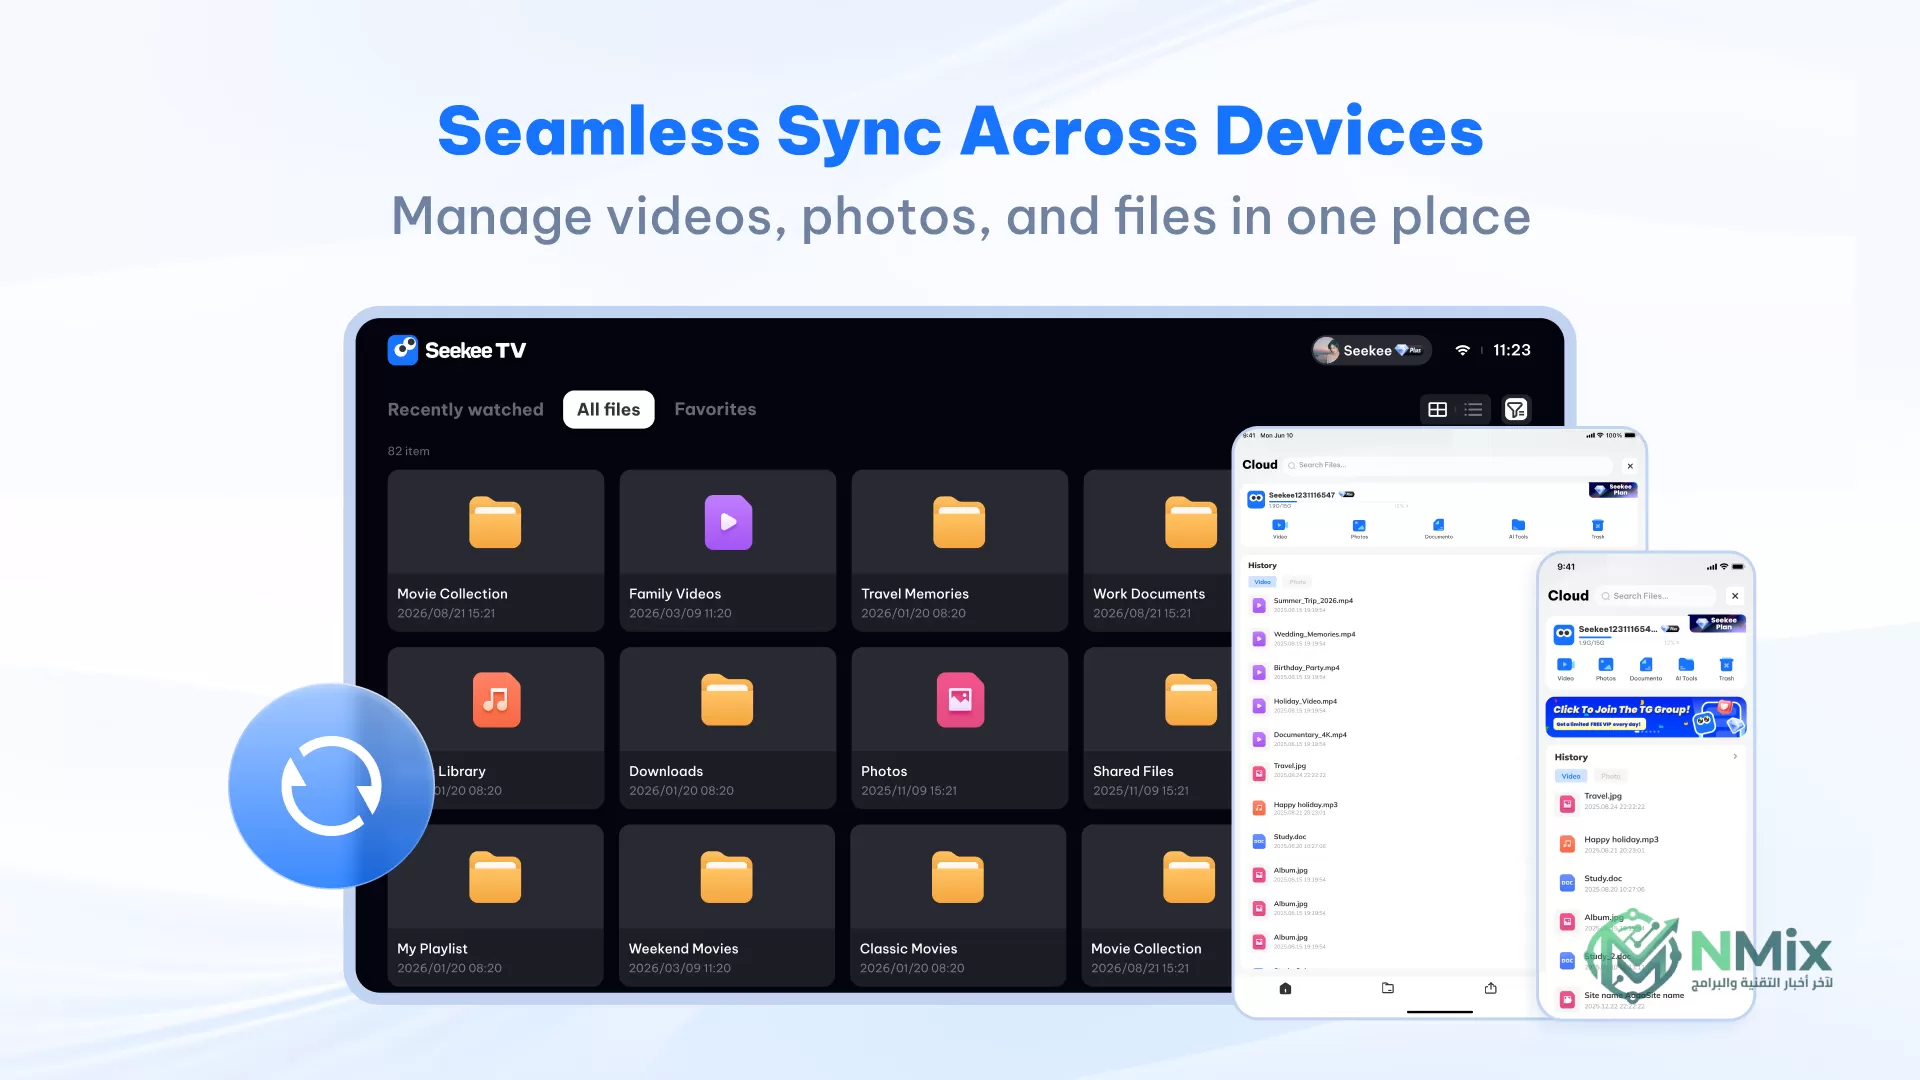This screenshot has height=1080, width=1920.
Task: Tap the share icon in tablet bottom bar
Action: (1491, 988)
